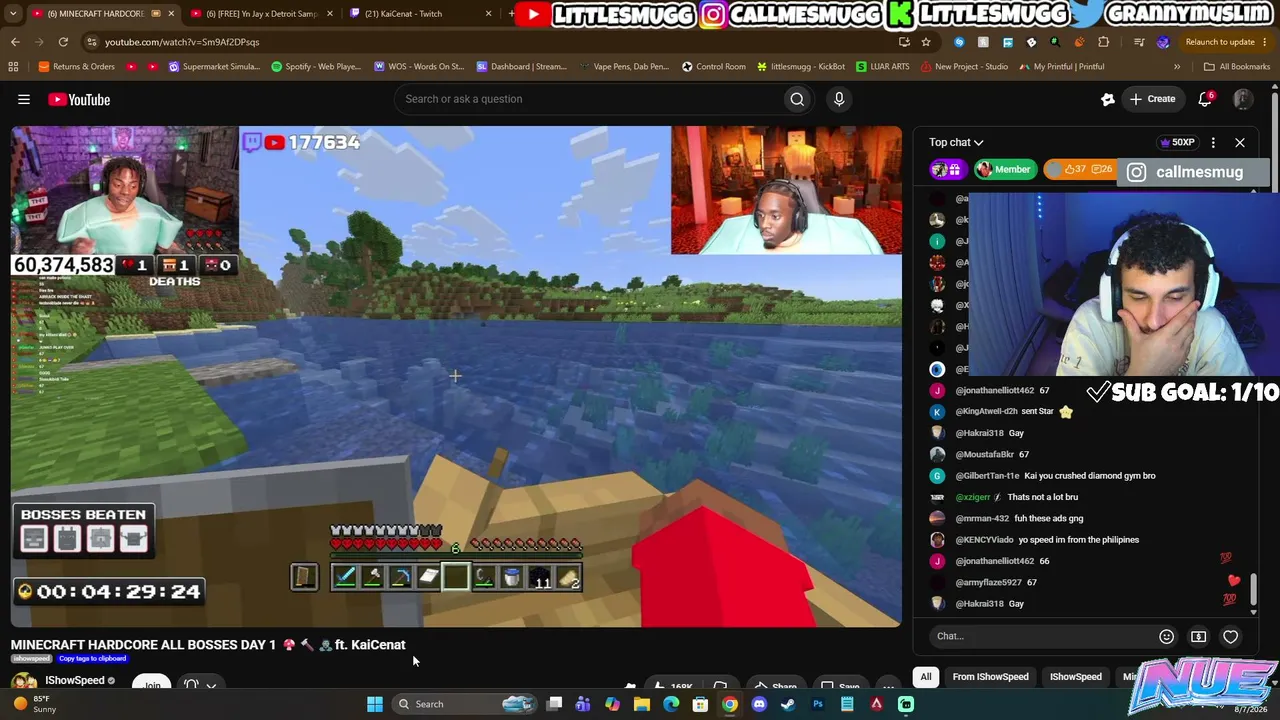Open the LUAR ARTS bookmark
The width and height of the screenshot is (1280, 720).
[x=882, y=67]
